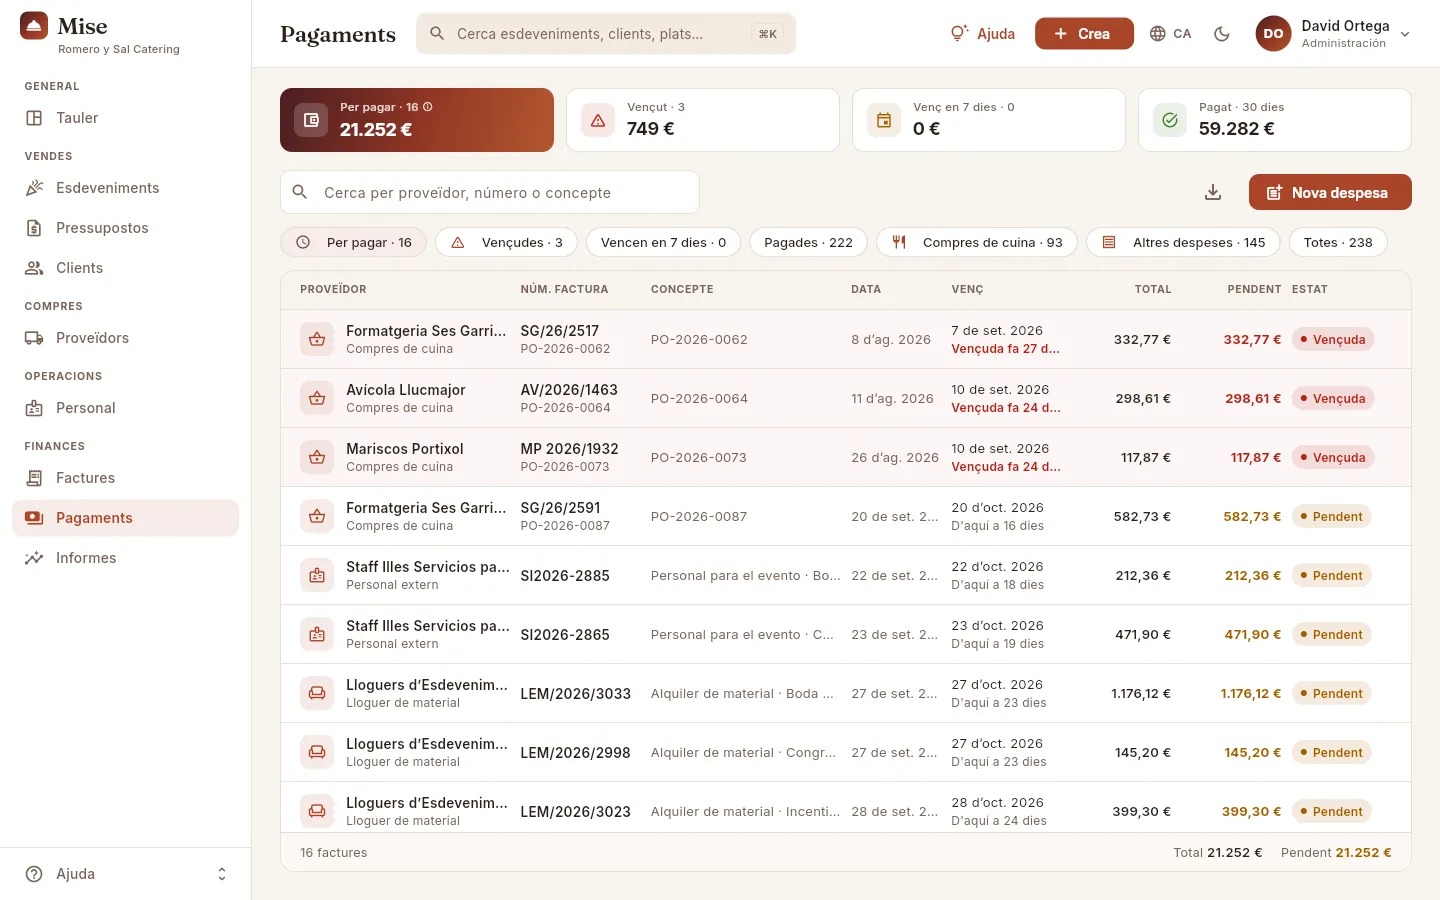Sort by the VENÇ column header
1440x900 pixels.
967,289
